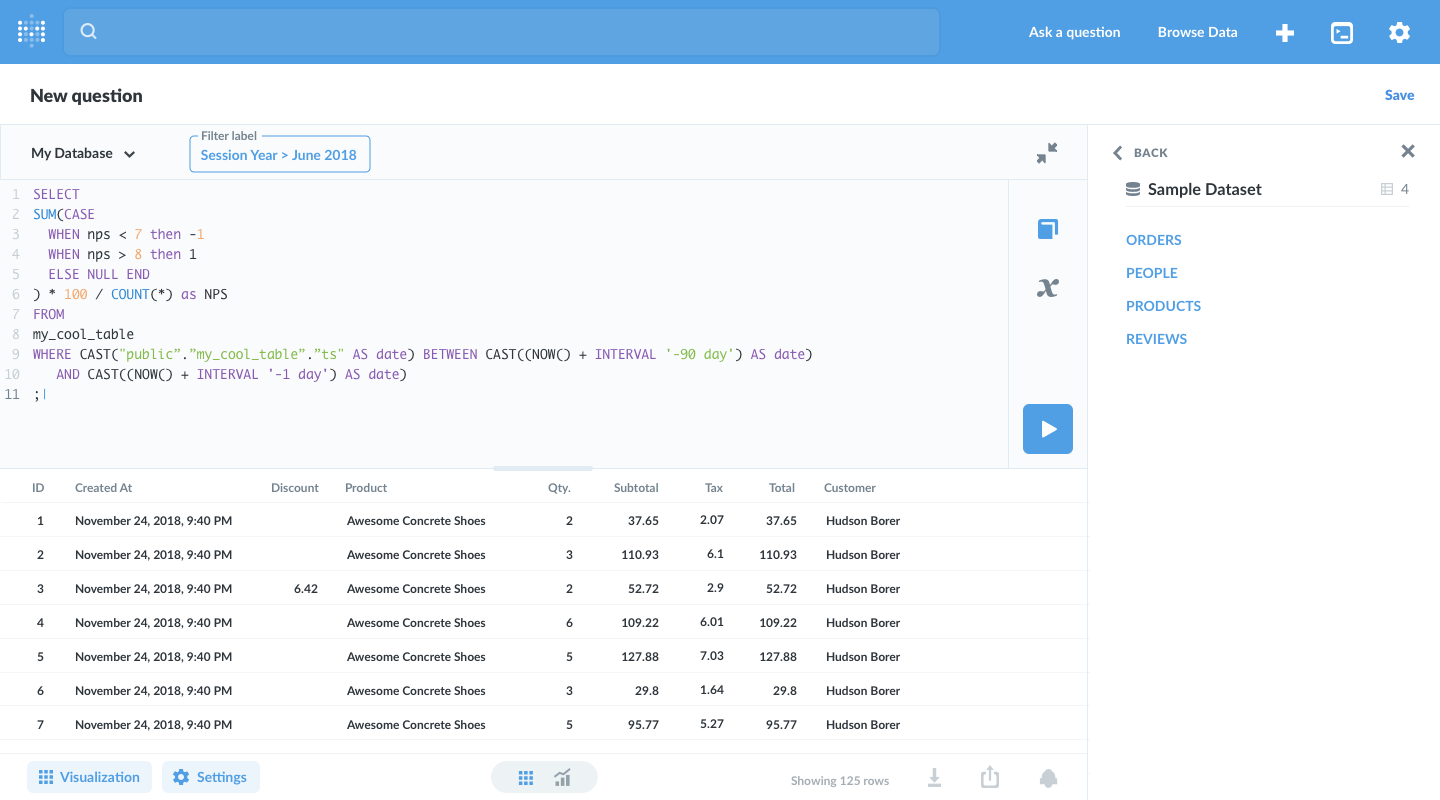Click the Metabase logo icon
The width and height of the screenshot is (1440, 800).
(x=32, y=32)
